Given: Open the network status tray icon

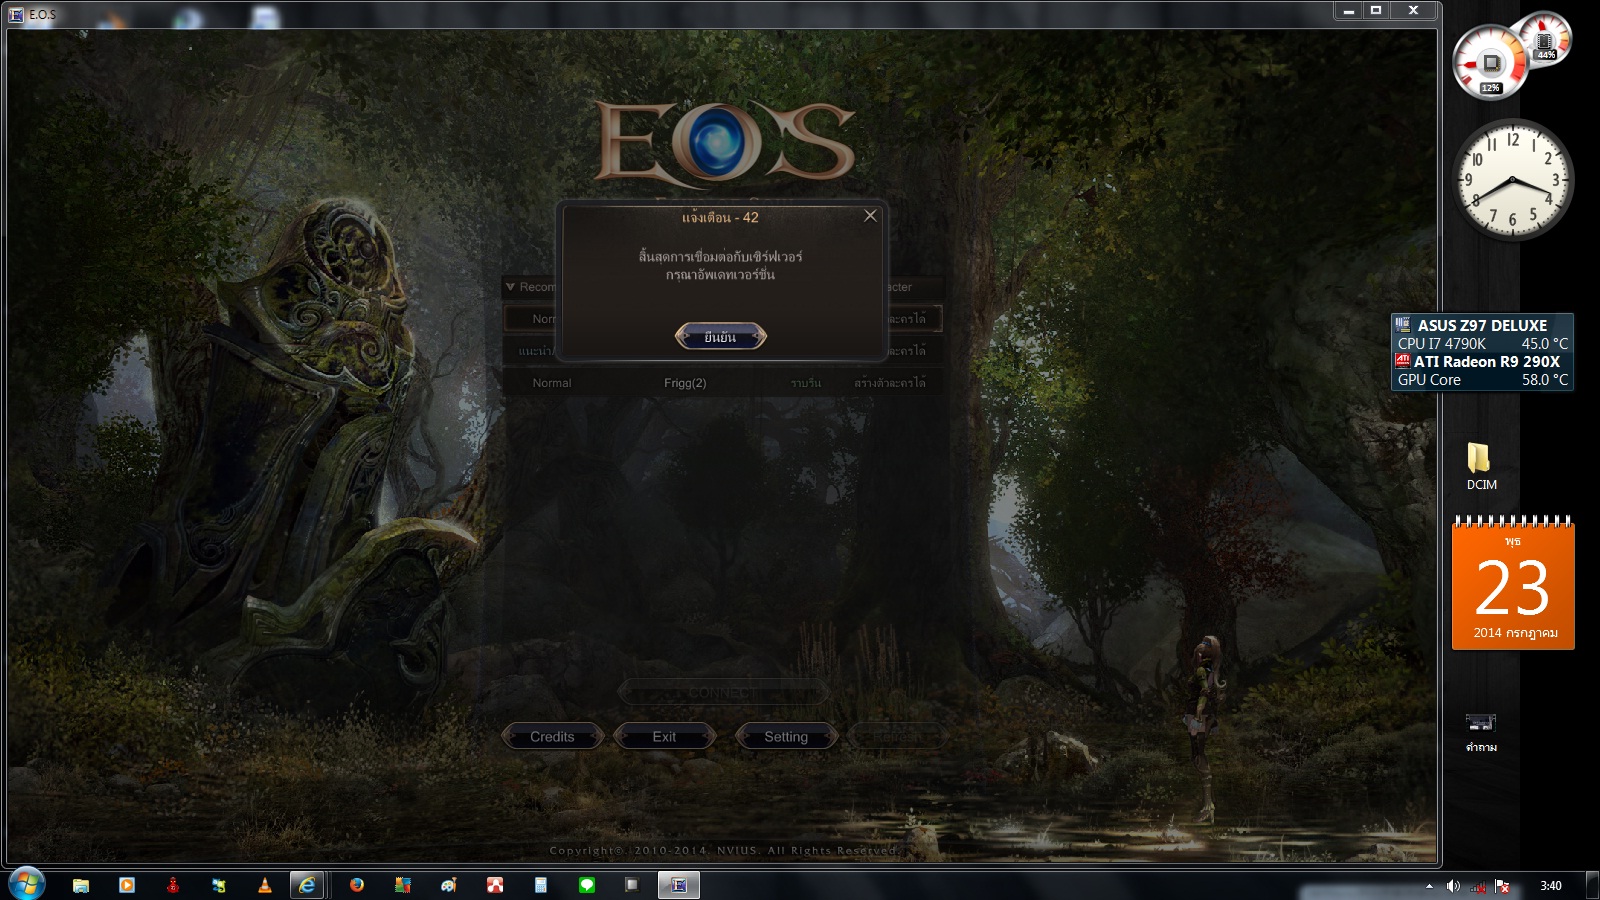Looking at the screenshot, I should tap(1478, 886).
